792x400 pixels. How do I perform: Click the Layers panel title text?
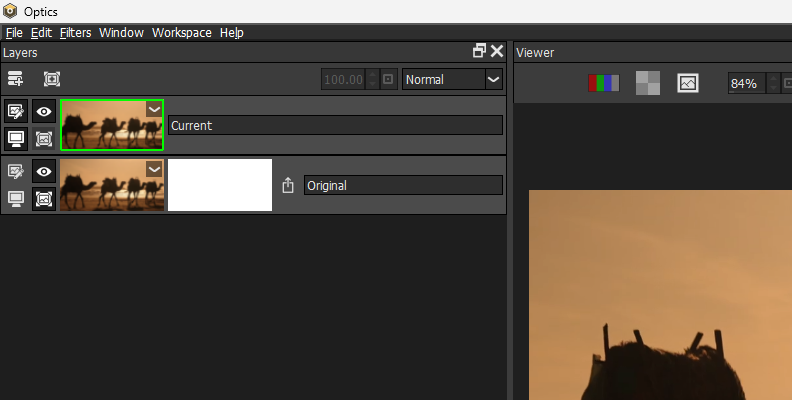pyautogui.click(x=20, y=53)
